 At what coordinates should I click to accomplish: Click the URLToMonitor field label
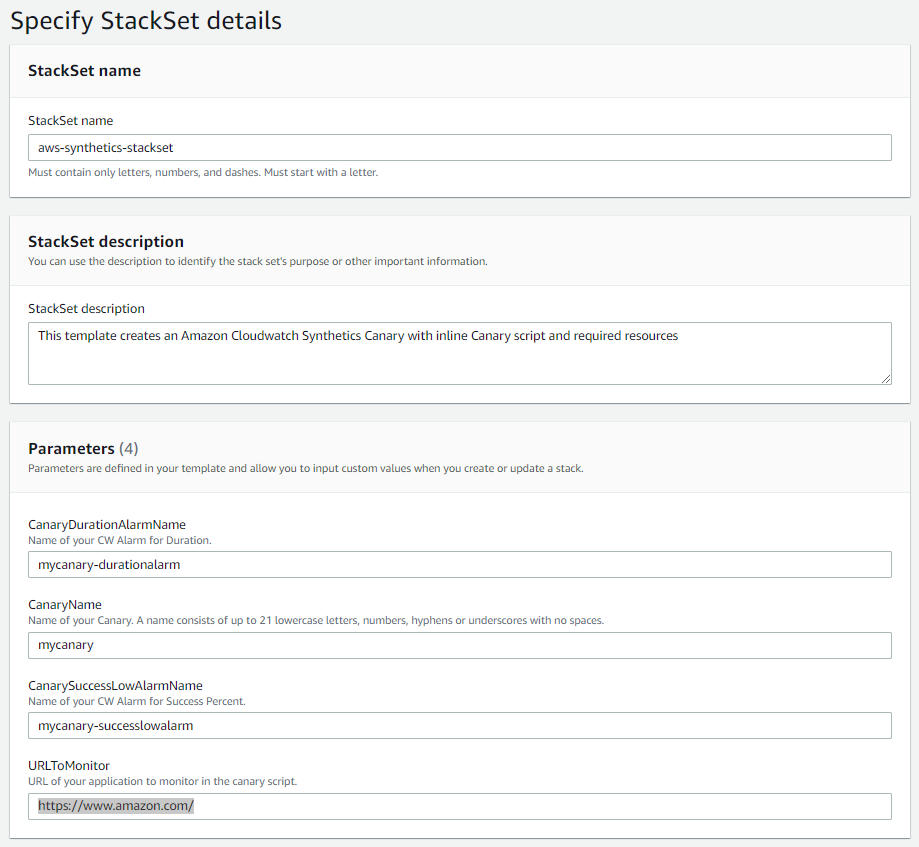[x=70, y=765]
